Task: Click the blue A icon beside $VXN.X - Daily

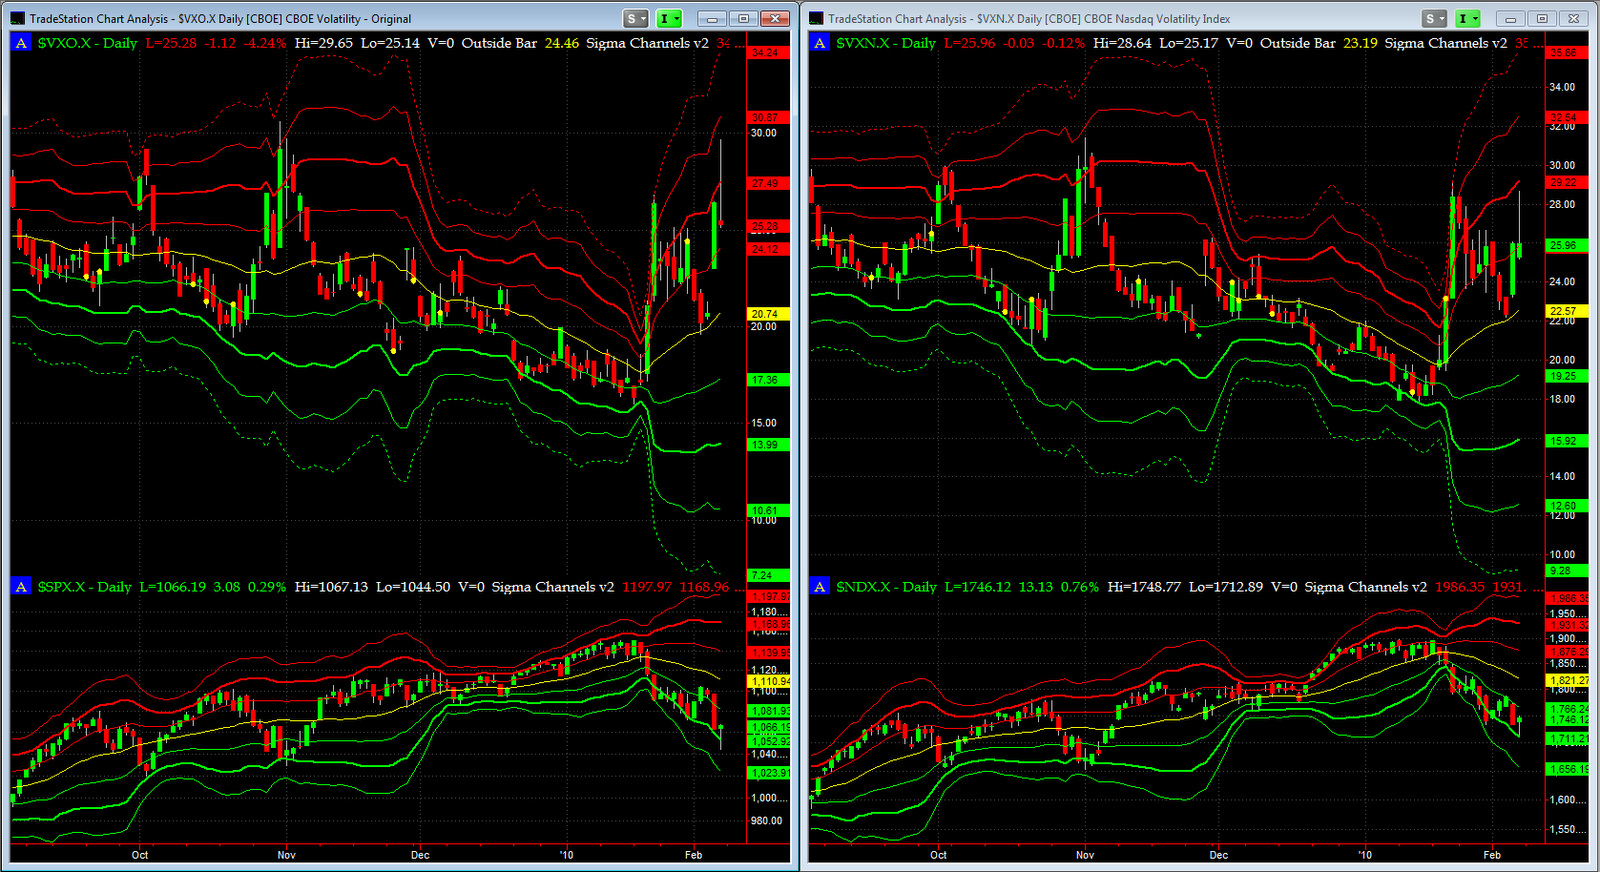Action: [820, 43]
